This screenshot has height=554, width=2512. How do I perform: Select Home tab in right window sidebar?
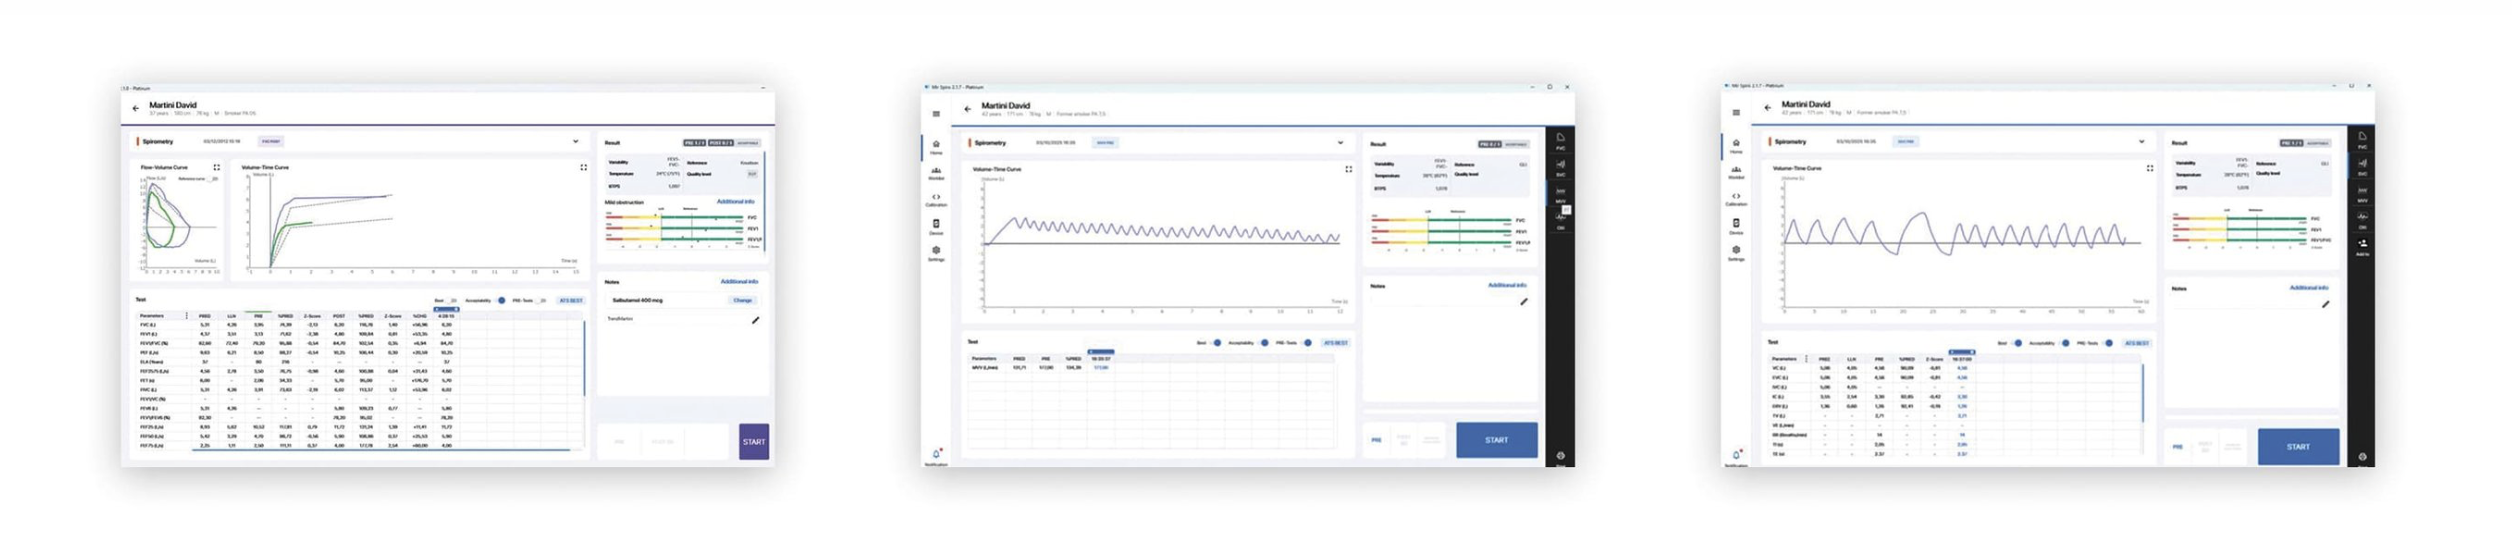click(1736, 146)
